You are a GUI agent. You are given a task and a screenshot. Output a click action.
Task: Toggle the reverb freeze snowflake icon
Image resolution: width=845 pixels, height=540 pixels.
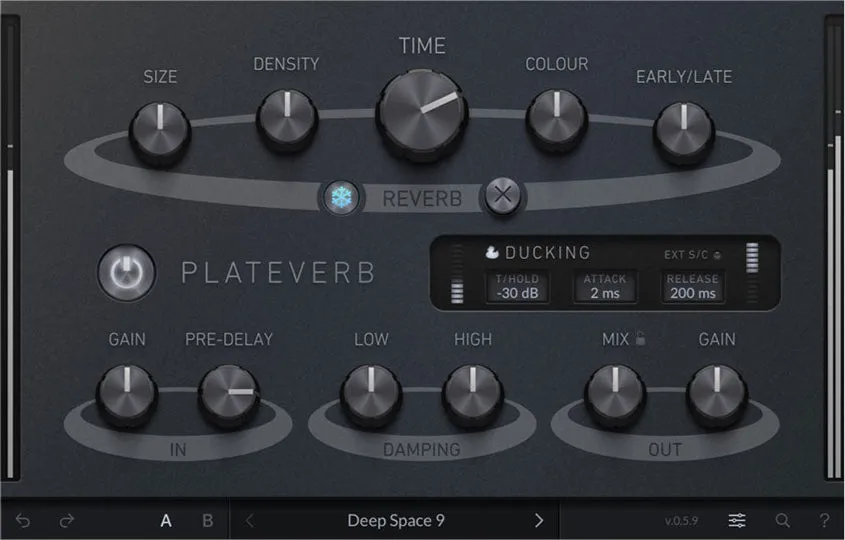[x=341, y=197]
